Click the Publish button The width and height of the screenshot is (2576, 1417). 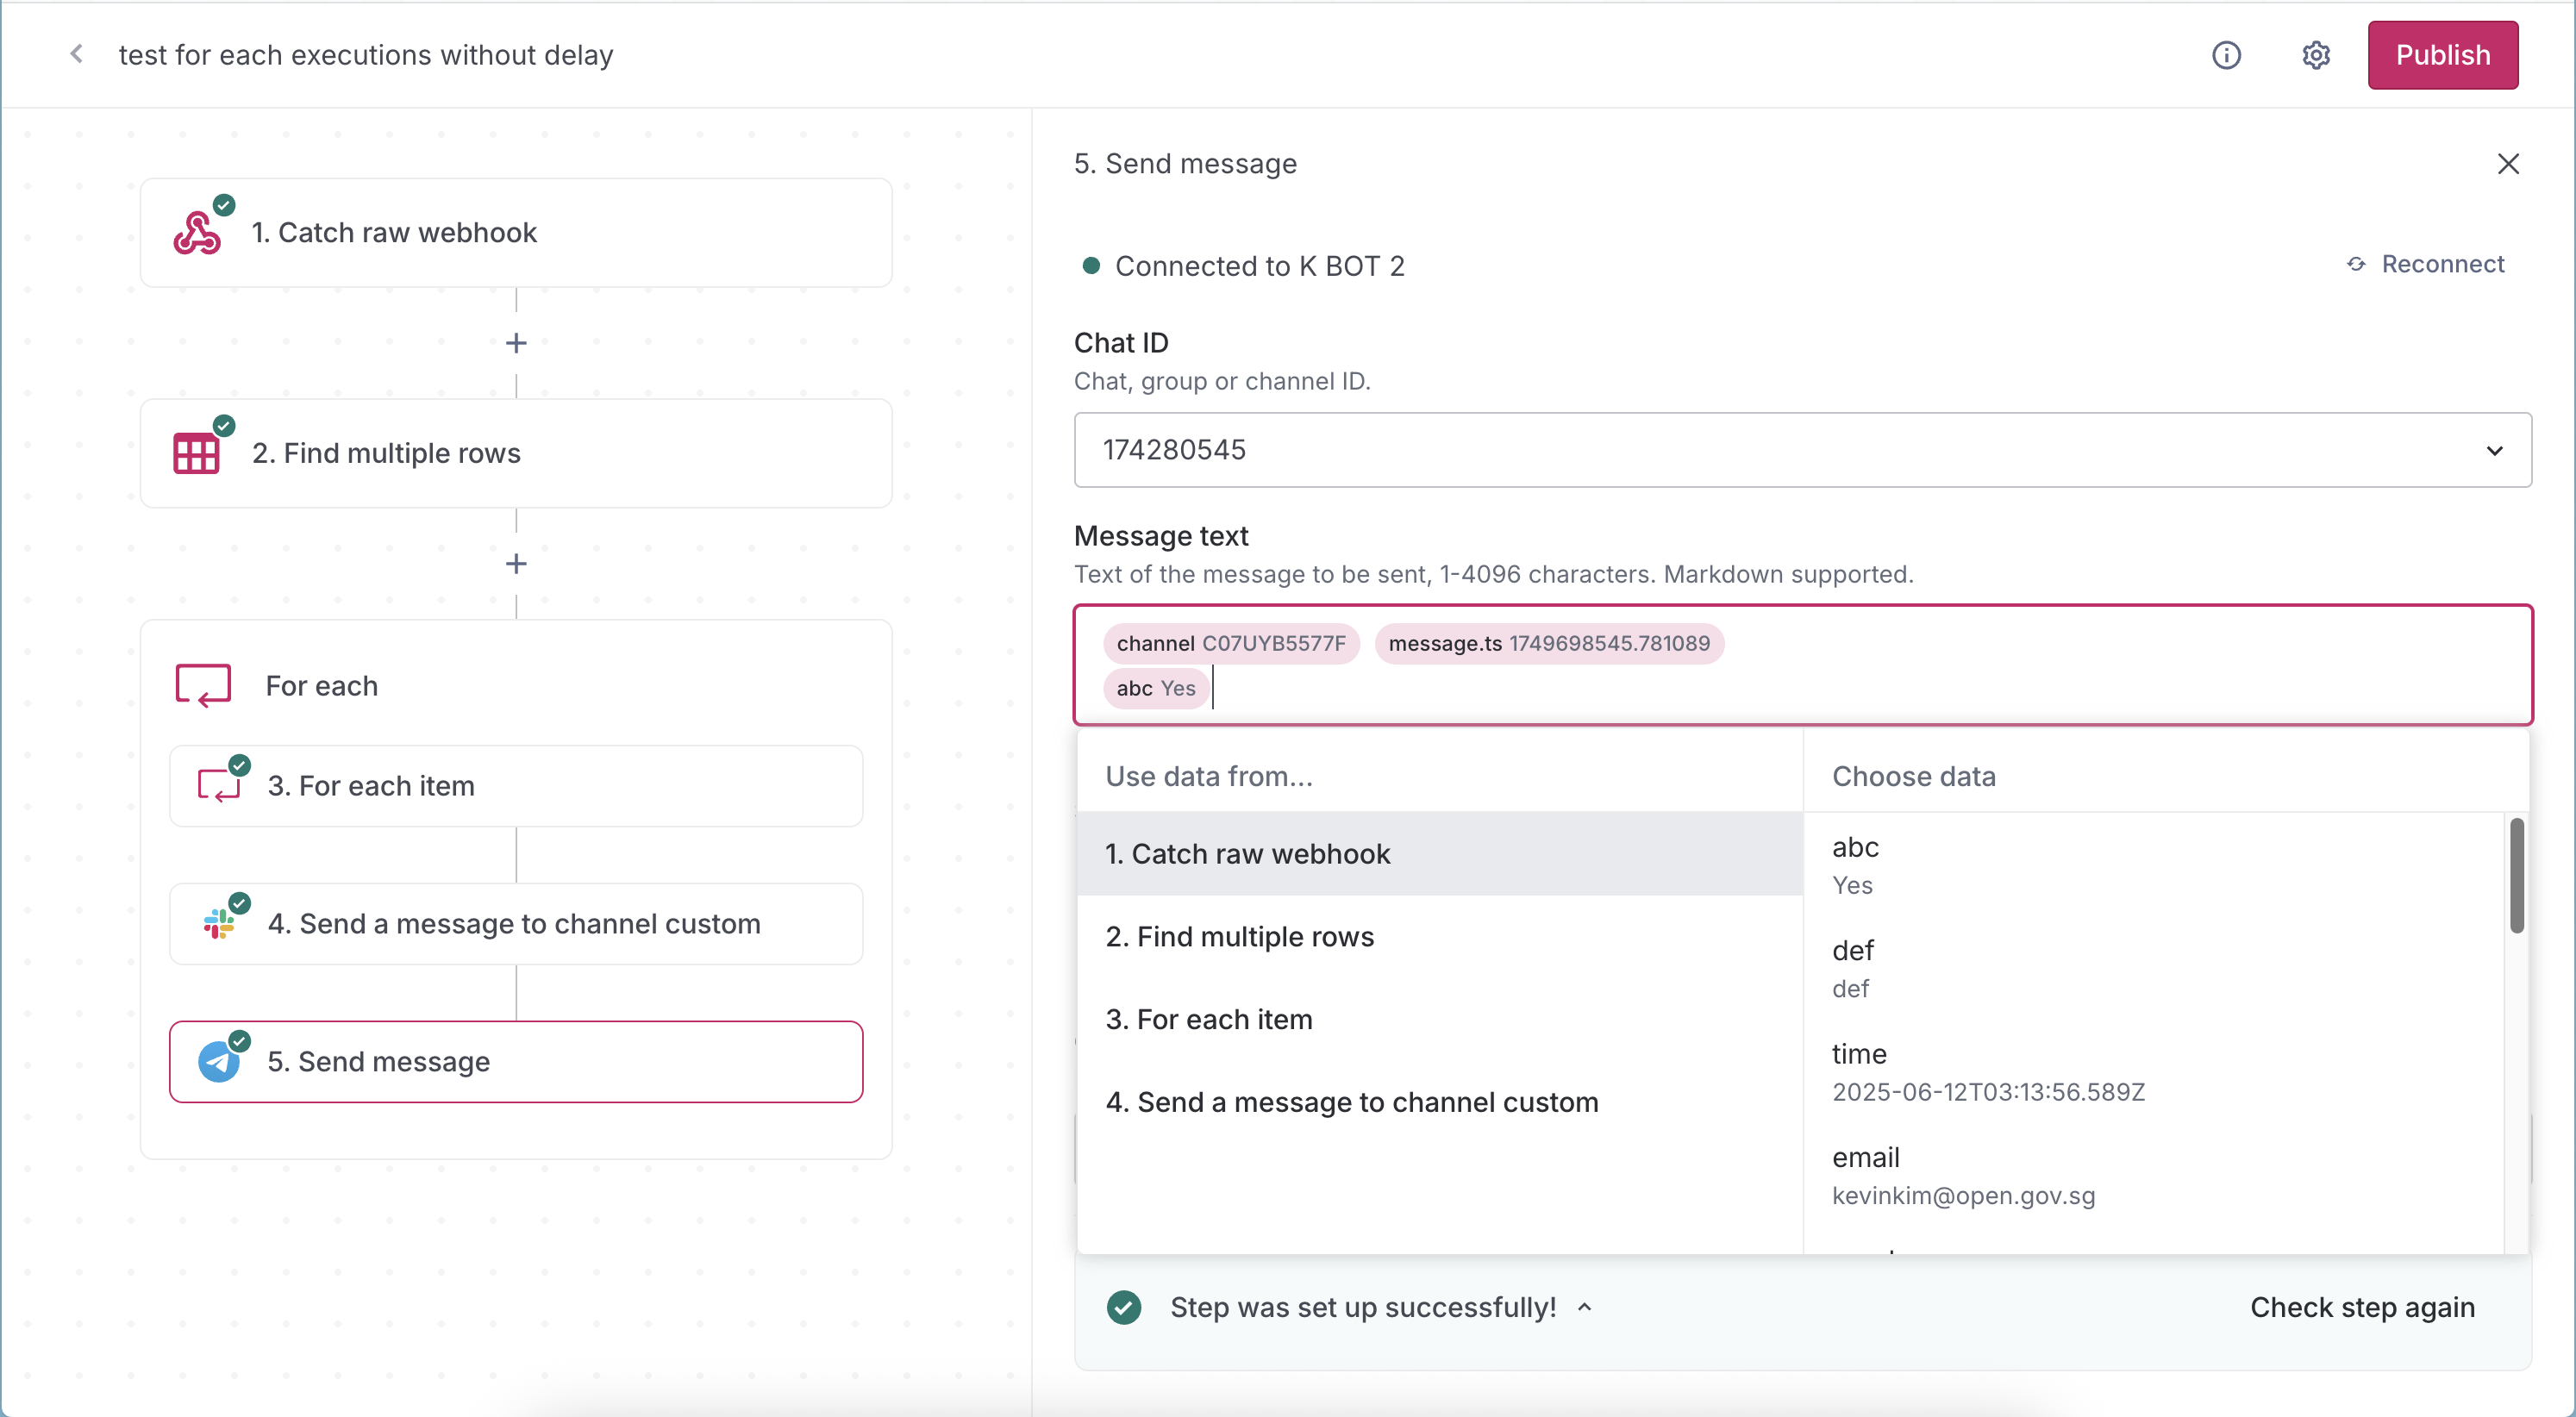(2442, 55)
